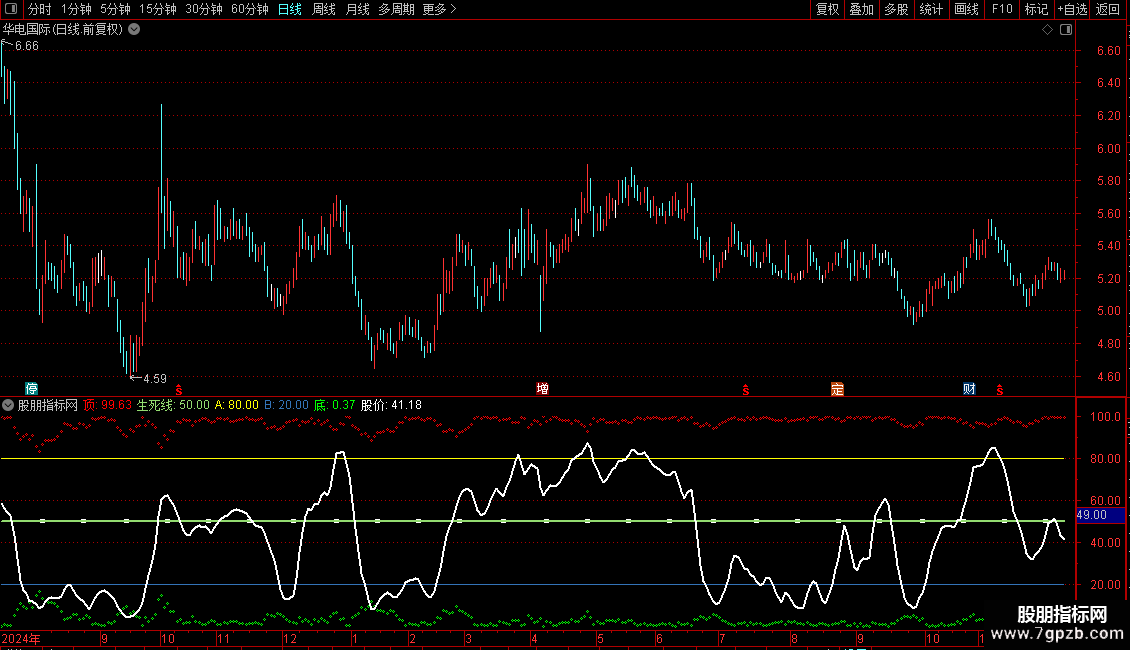This screenshot has width=1130, height=650.
Task: Click the red 增 event marker
Action: click(x=542, y=389)
